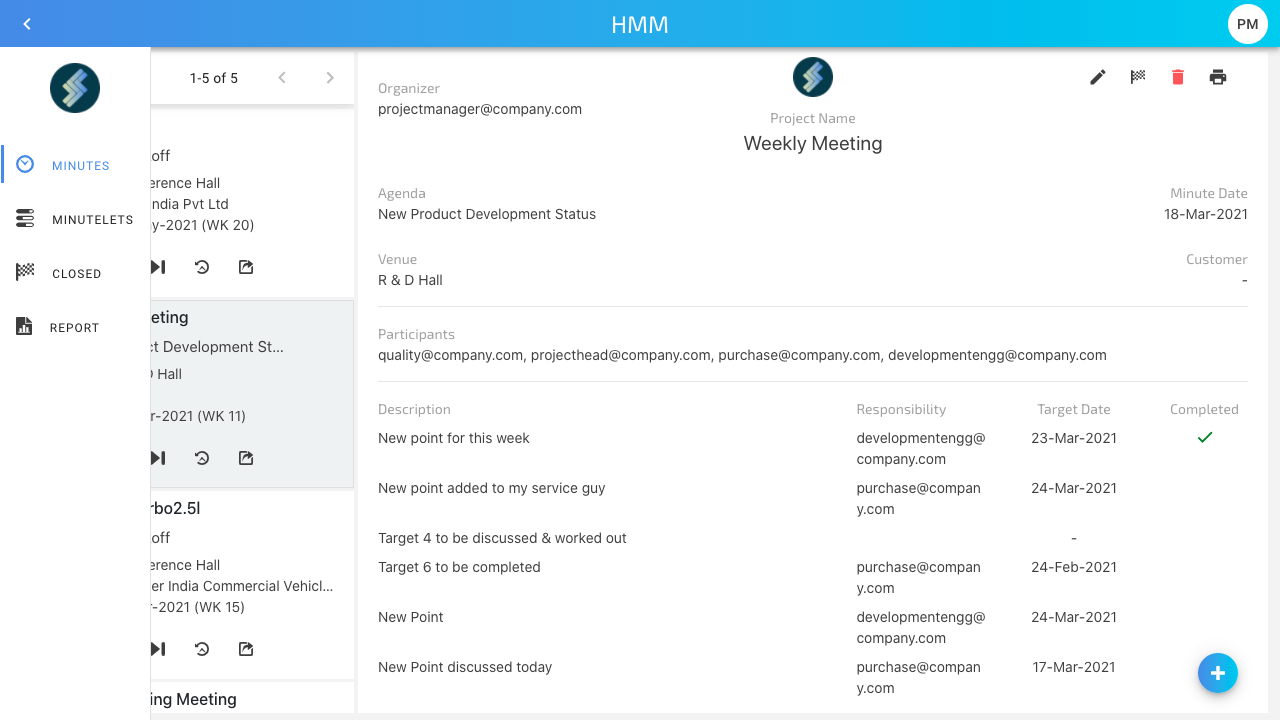Screen dimensions: 1280x720
Task: Click the target date 24-Feb-2021
Action: click(1074, 567)
